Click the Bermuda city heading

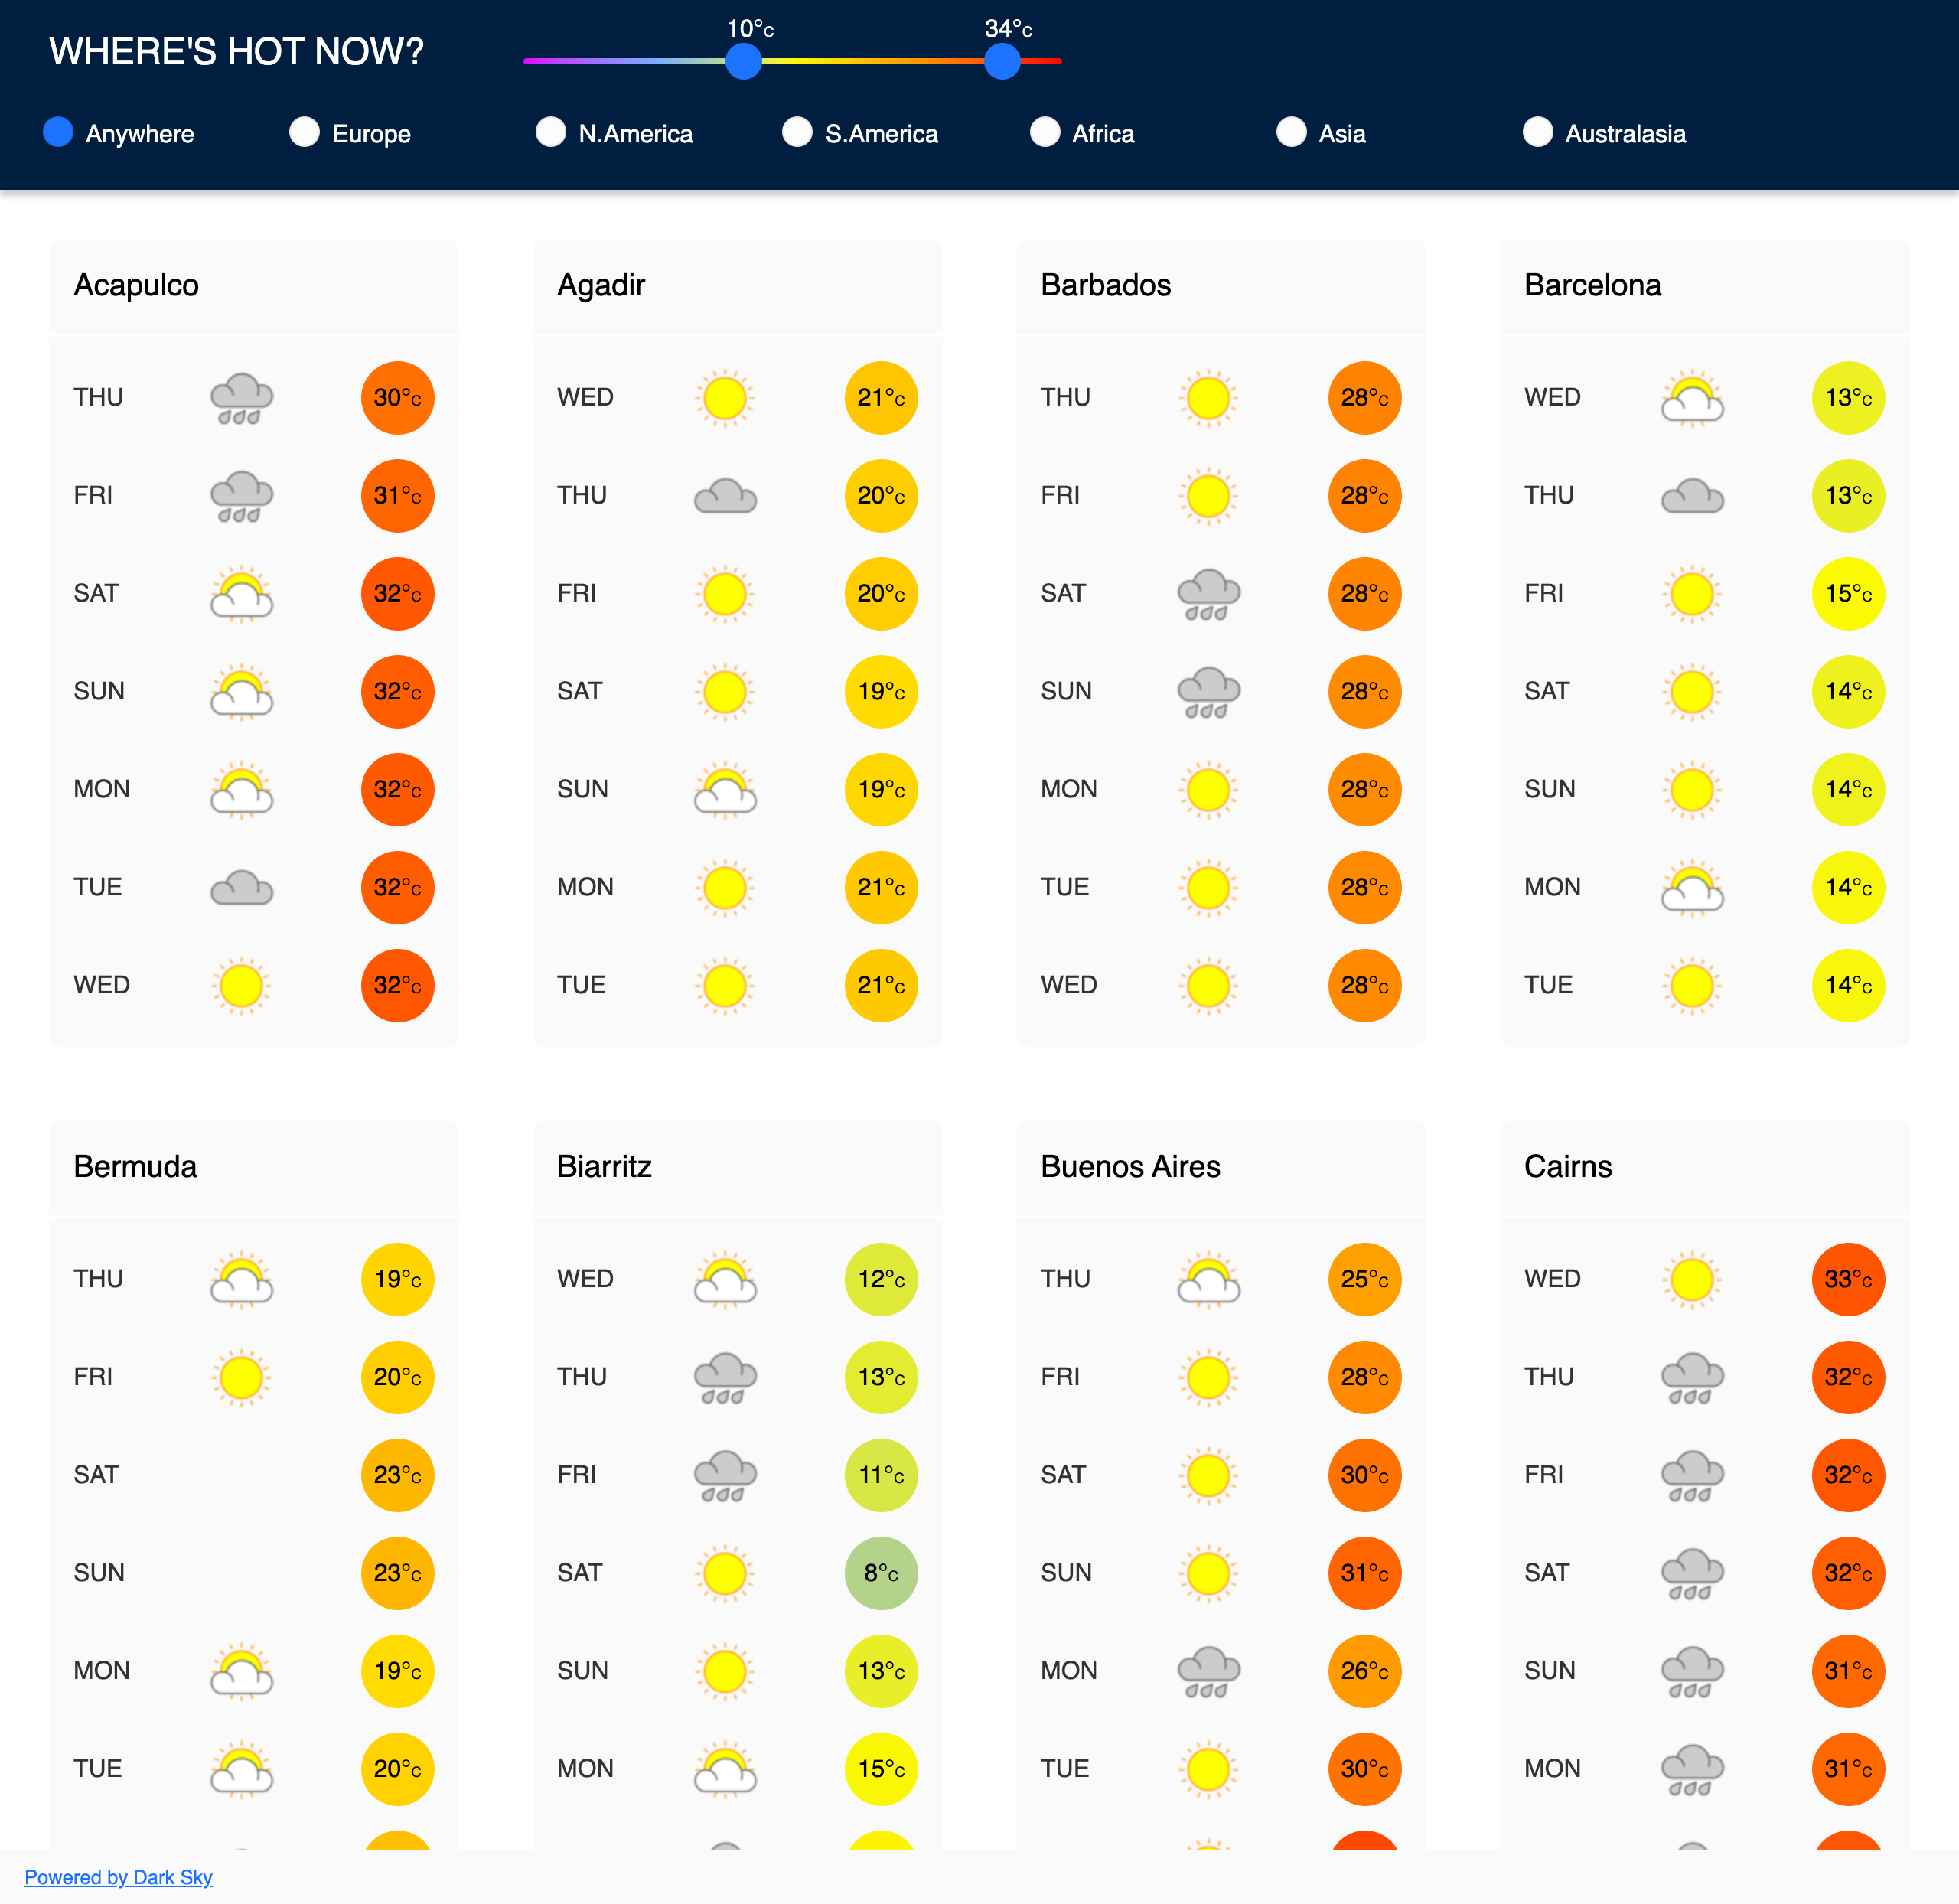coord(135,1166)
